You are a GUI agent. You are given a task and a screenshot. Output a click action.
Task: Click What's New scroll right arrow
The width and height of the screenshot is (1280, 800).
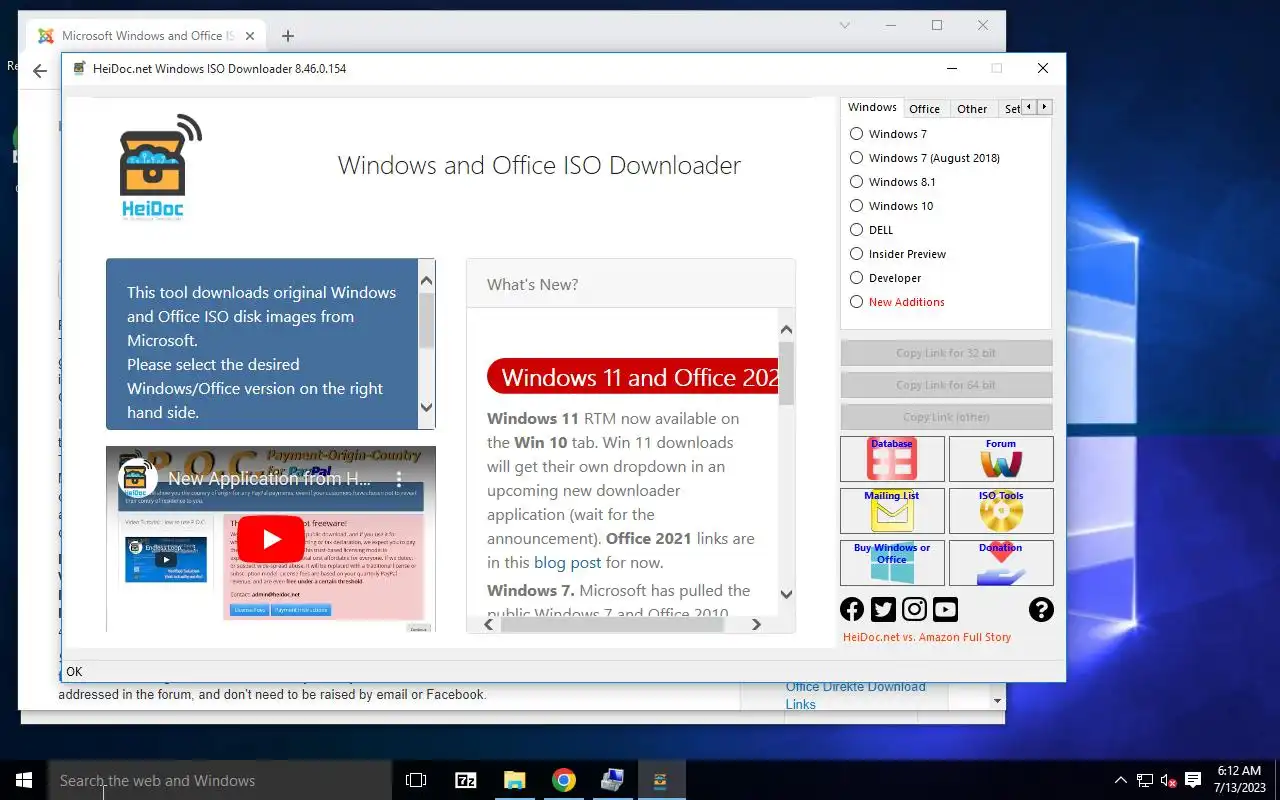coord(756,624)
